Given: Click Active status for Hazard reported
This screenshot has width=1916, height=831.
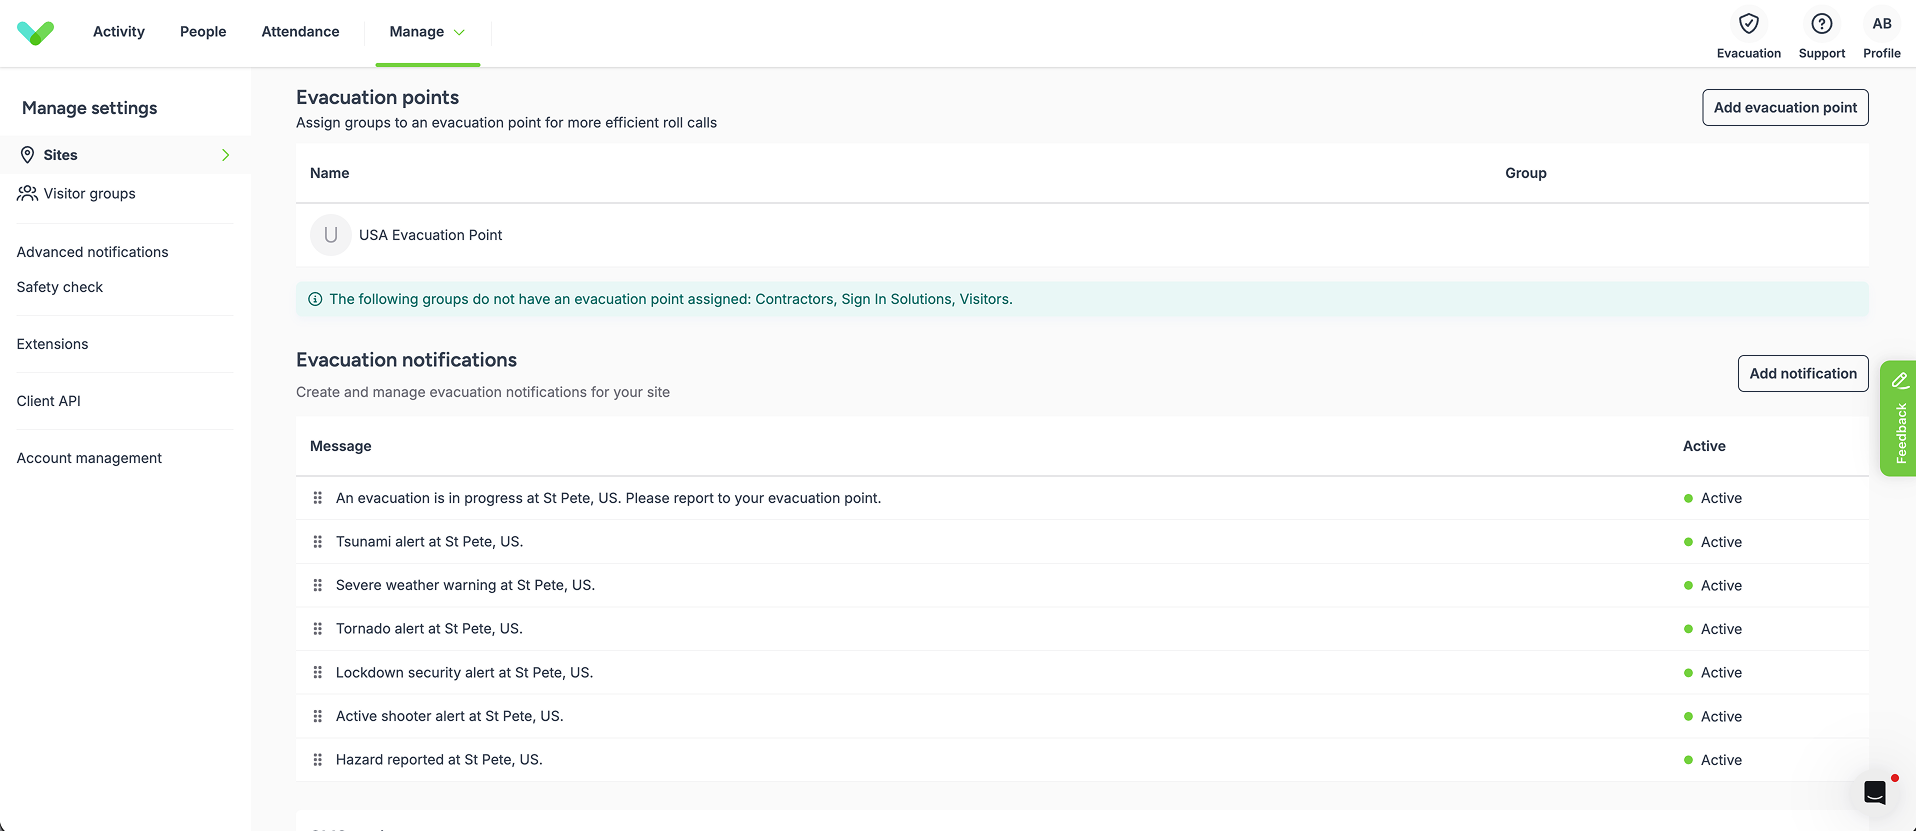Looking at the screenshot, I should pos(1713,760).
